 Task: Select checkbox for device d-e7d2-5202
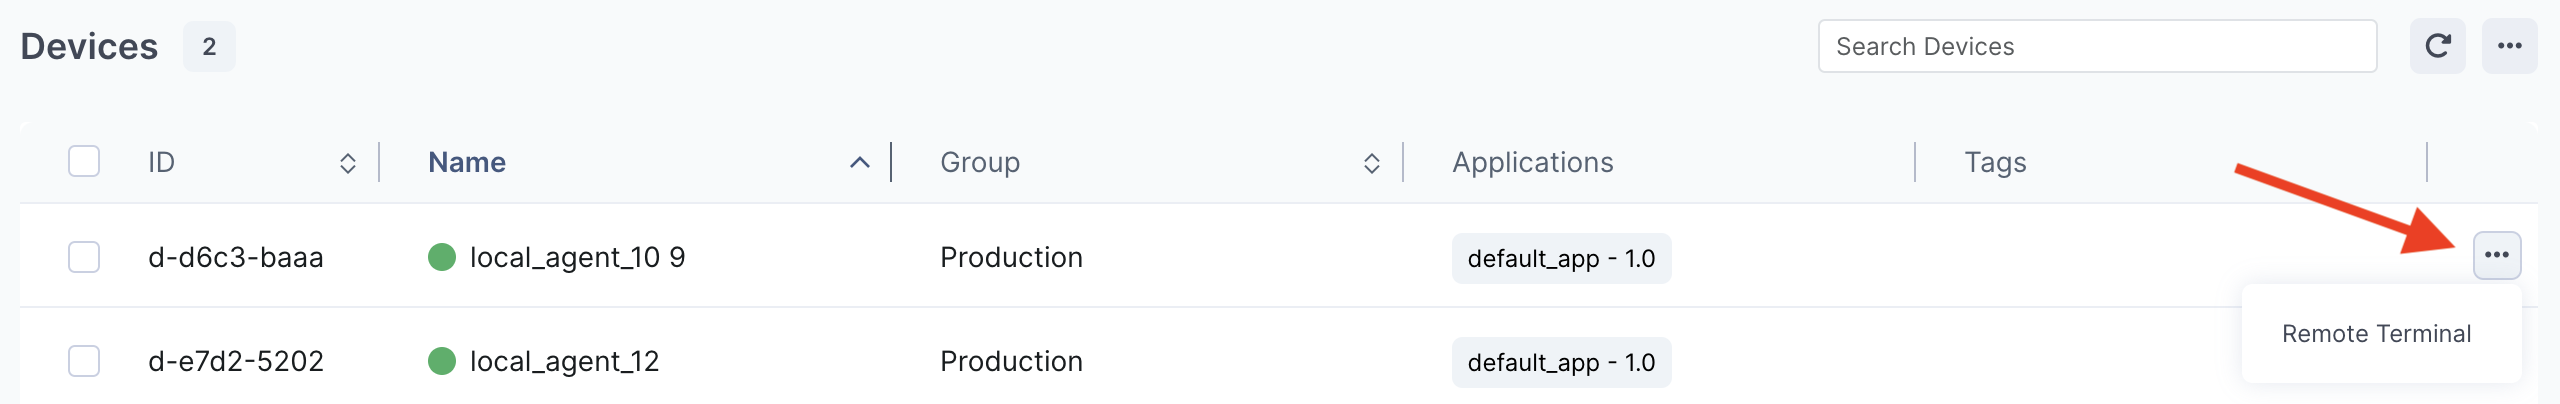84,361
